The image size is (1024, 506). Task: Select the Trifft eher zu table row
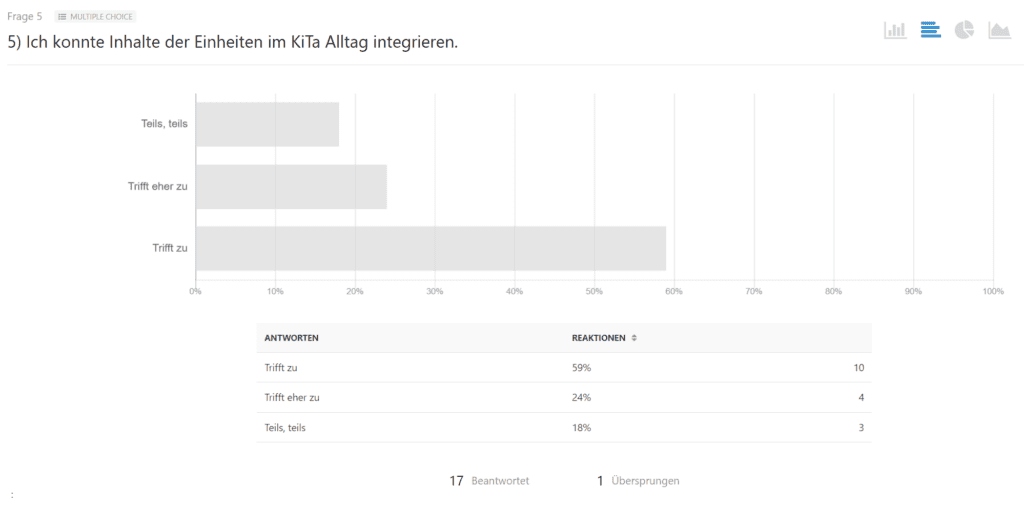click(x=564, y=398)
